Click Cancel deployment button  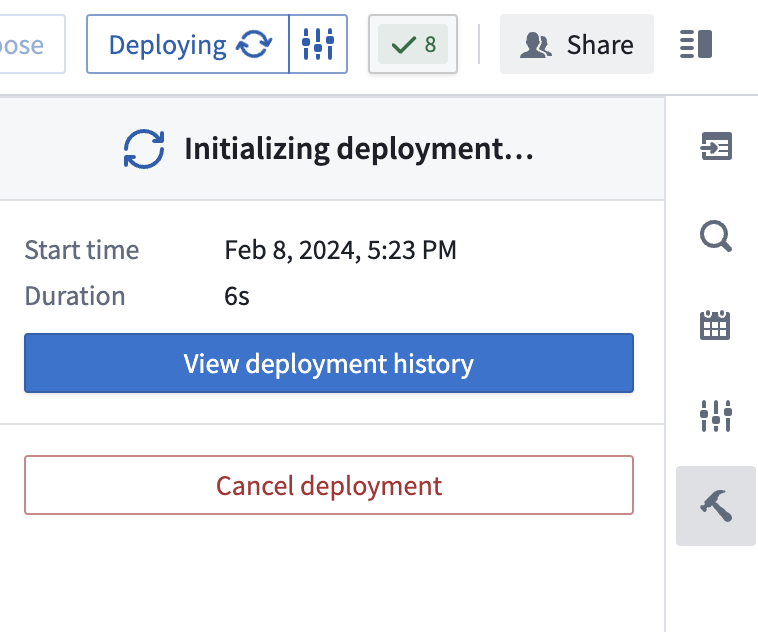coord(329,485)
